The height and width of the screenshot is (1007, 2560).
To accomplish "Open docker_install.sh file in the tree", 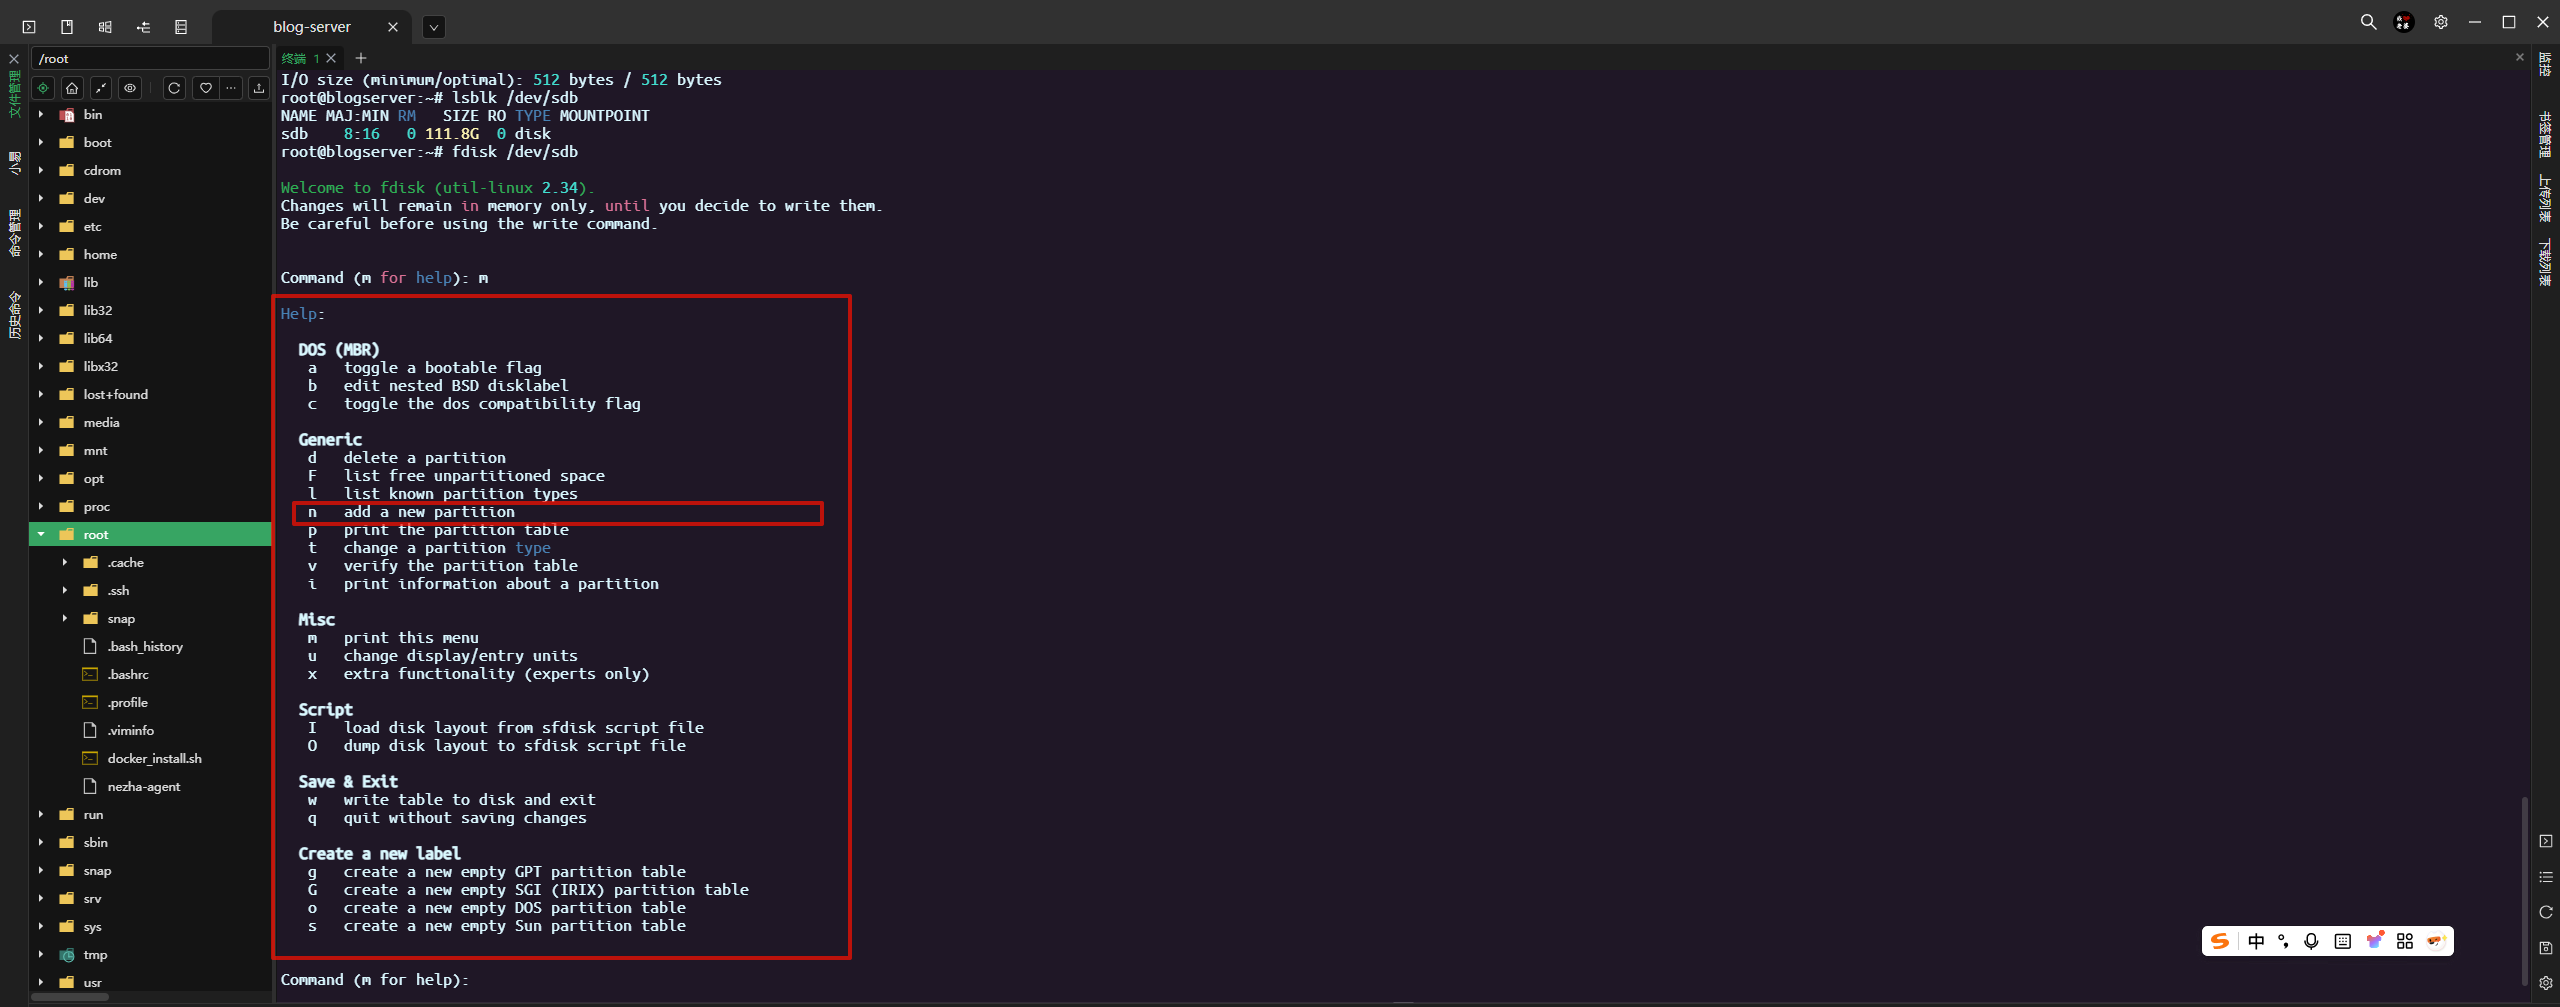I will click(x=154, y=758).
